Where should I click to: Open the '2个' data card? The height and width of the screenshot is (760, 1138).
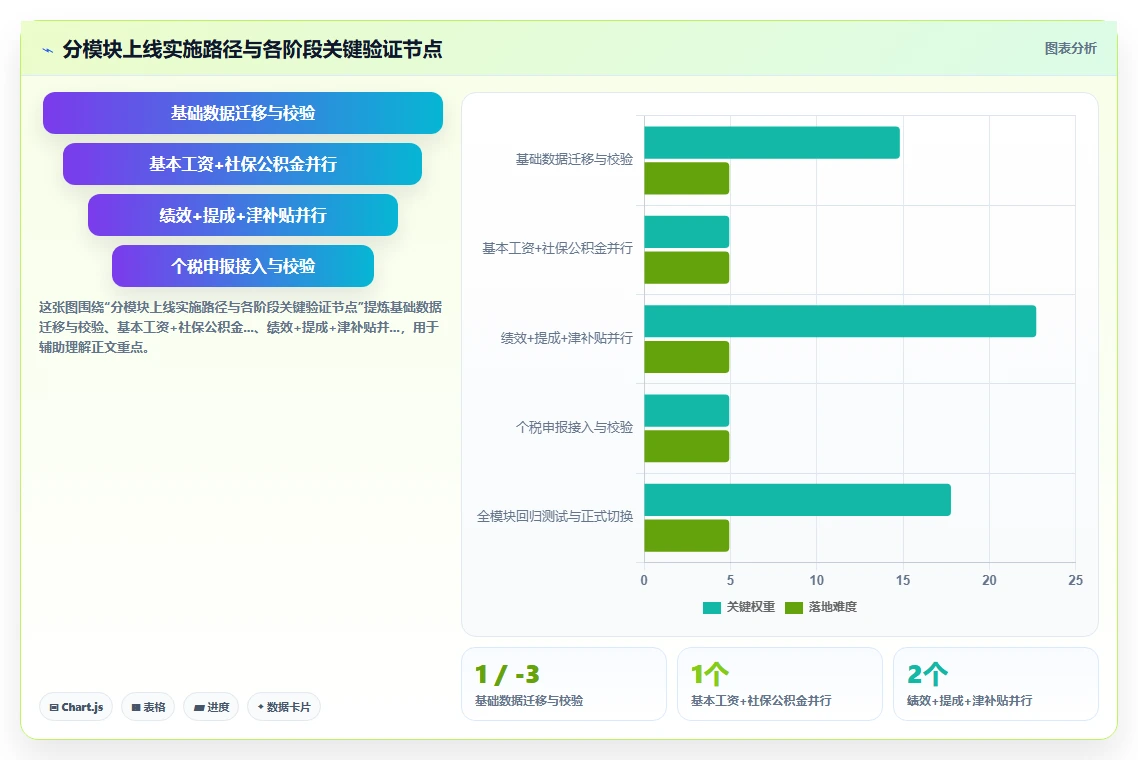(996, 684)
